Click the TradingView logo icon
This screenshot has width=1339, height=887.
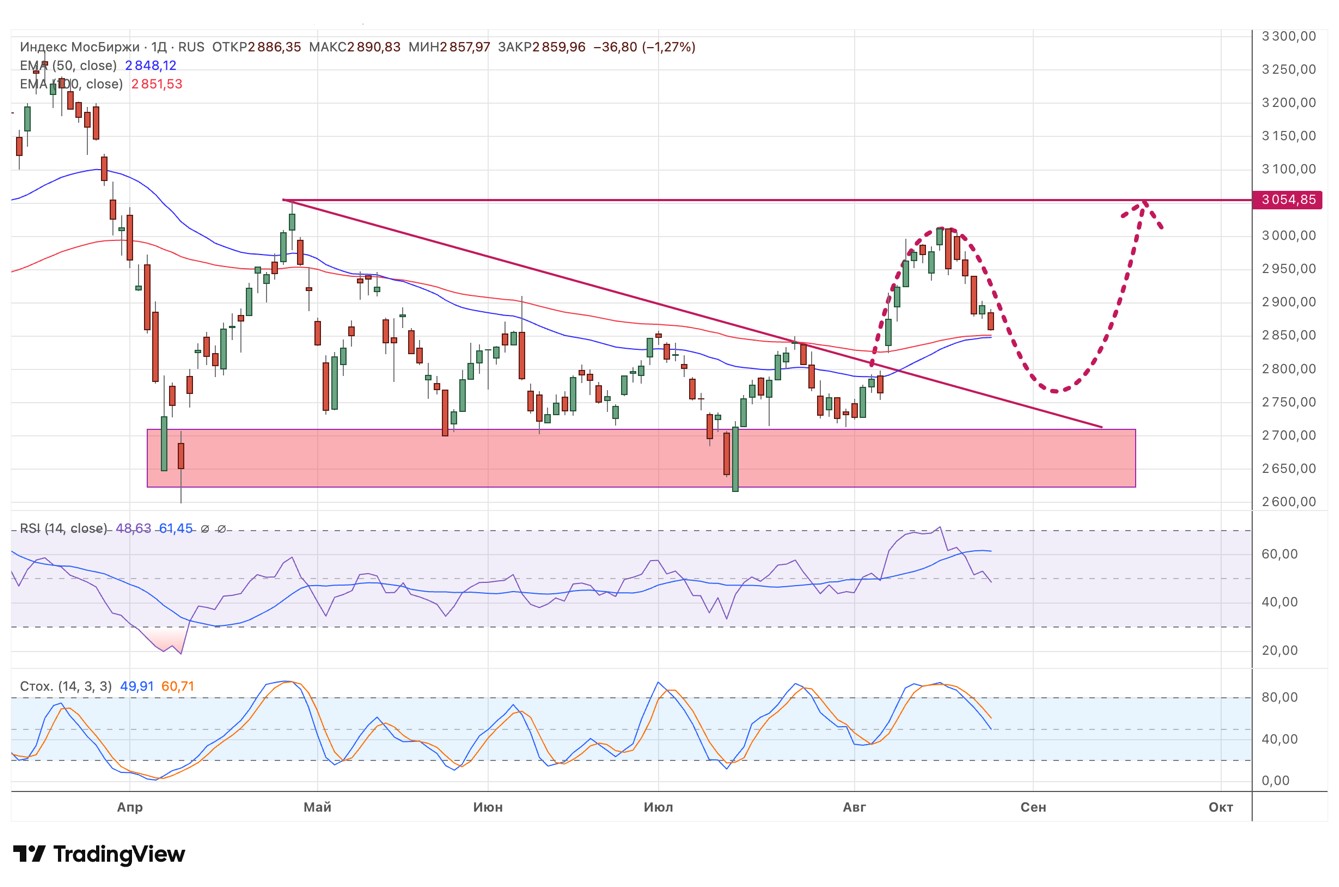pos(29,854)
